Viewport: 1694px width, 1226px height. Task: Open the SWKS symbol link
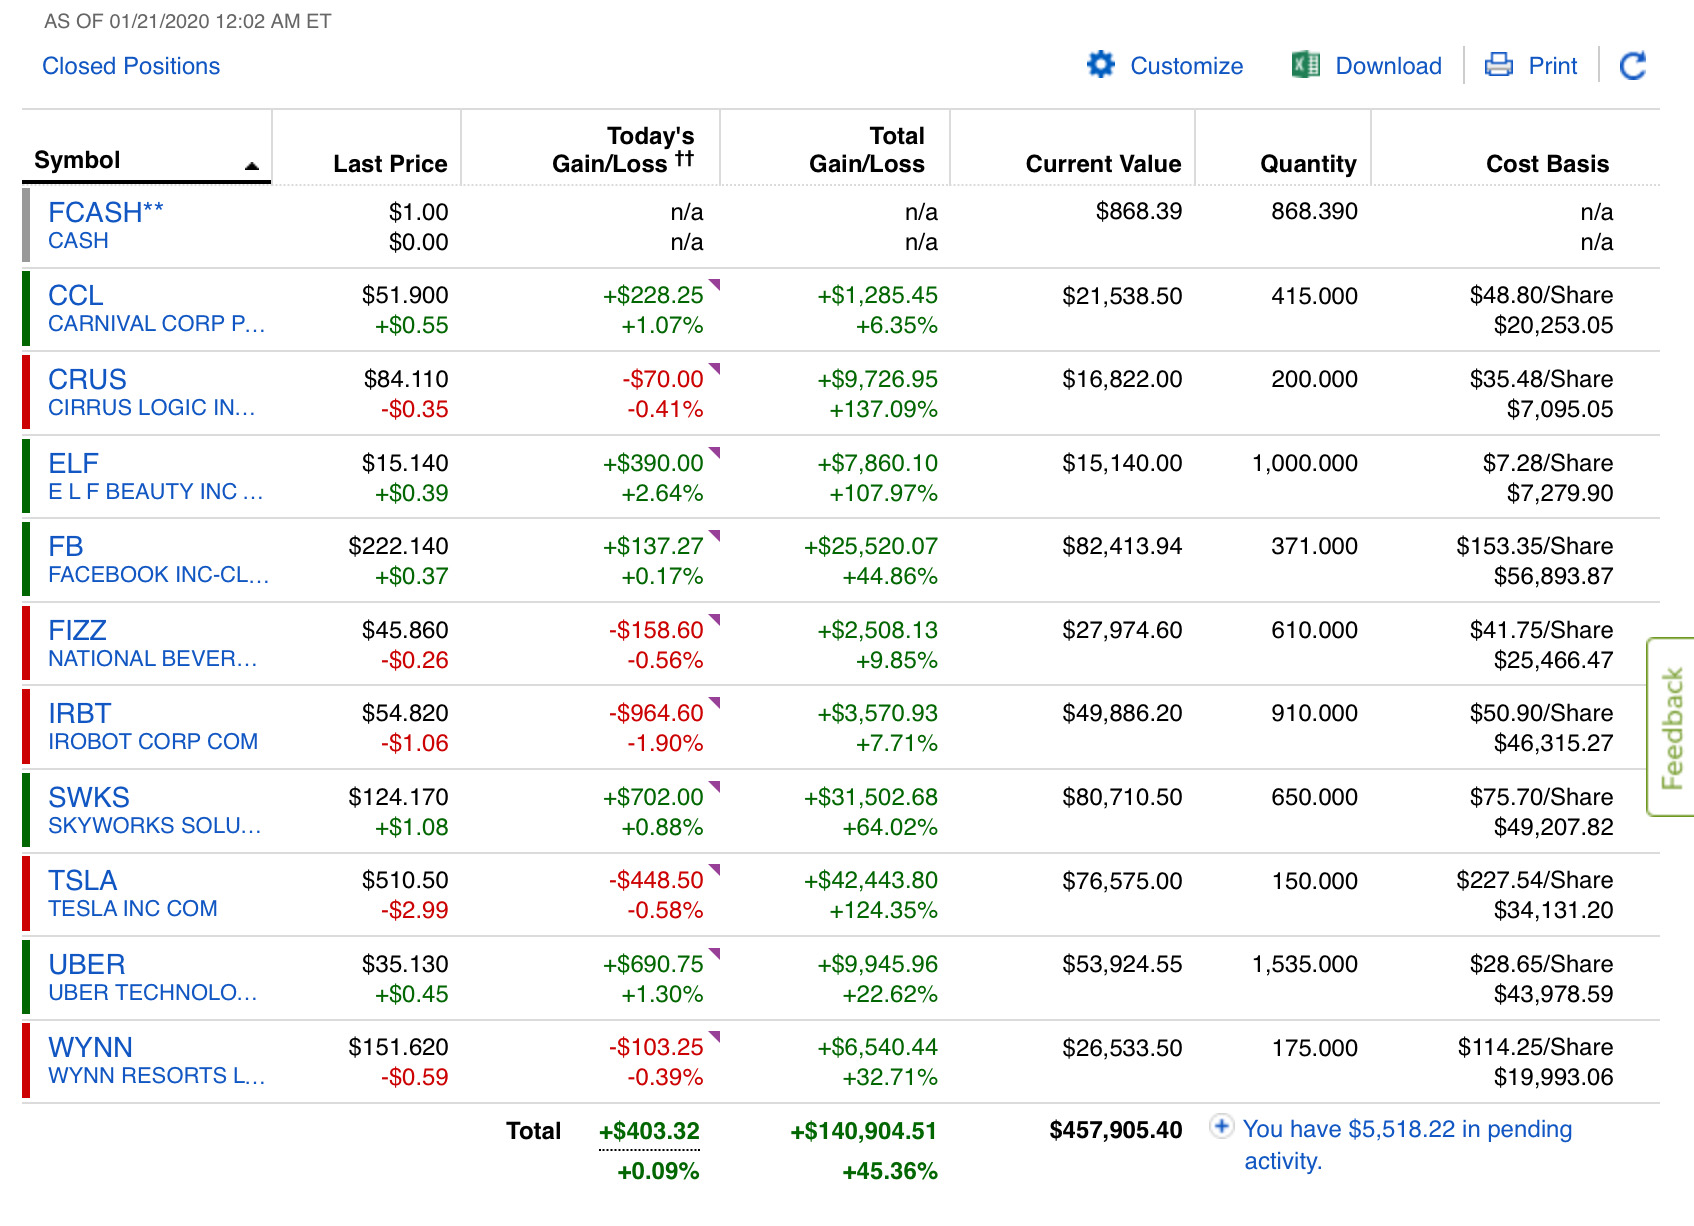click(x=89, y=798)
